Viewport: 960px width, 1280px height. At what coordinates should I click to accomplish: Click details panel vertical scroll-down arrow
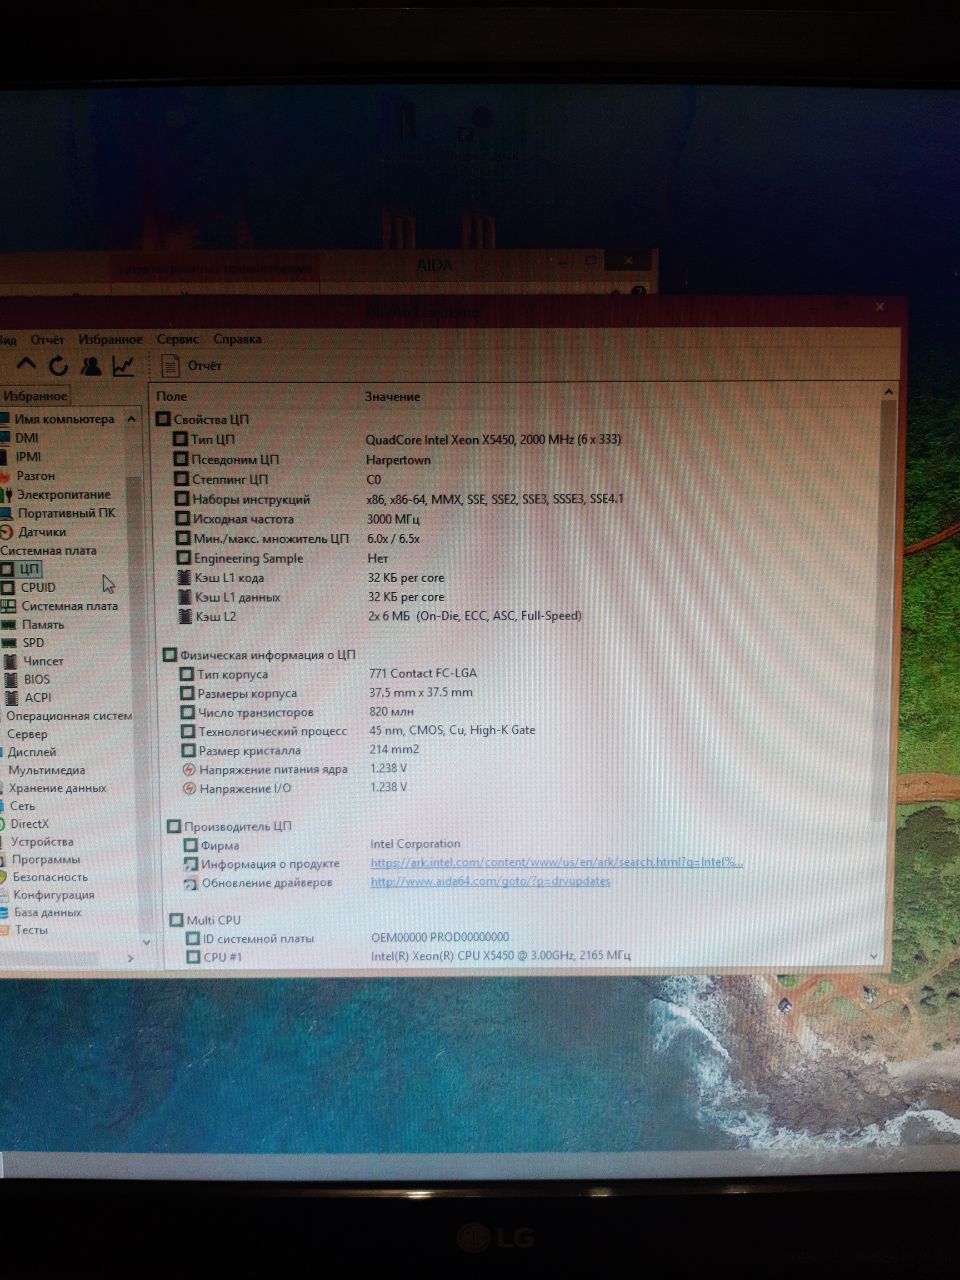pos(875,956)
